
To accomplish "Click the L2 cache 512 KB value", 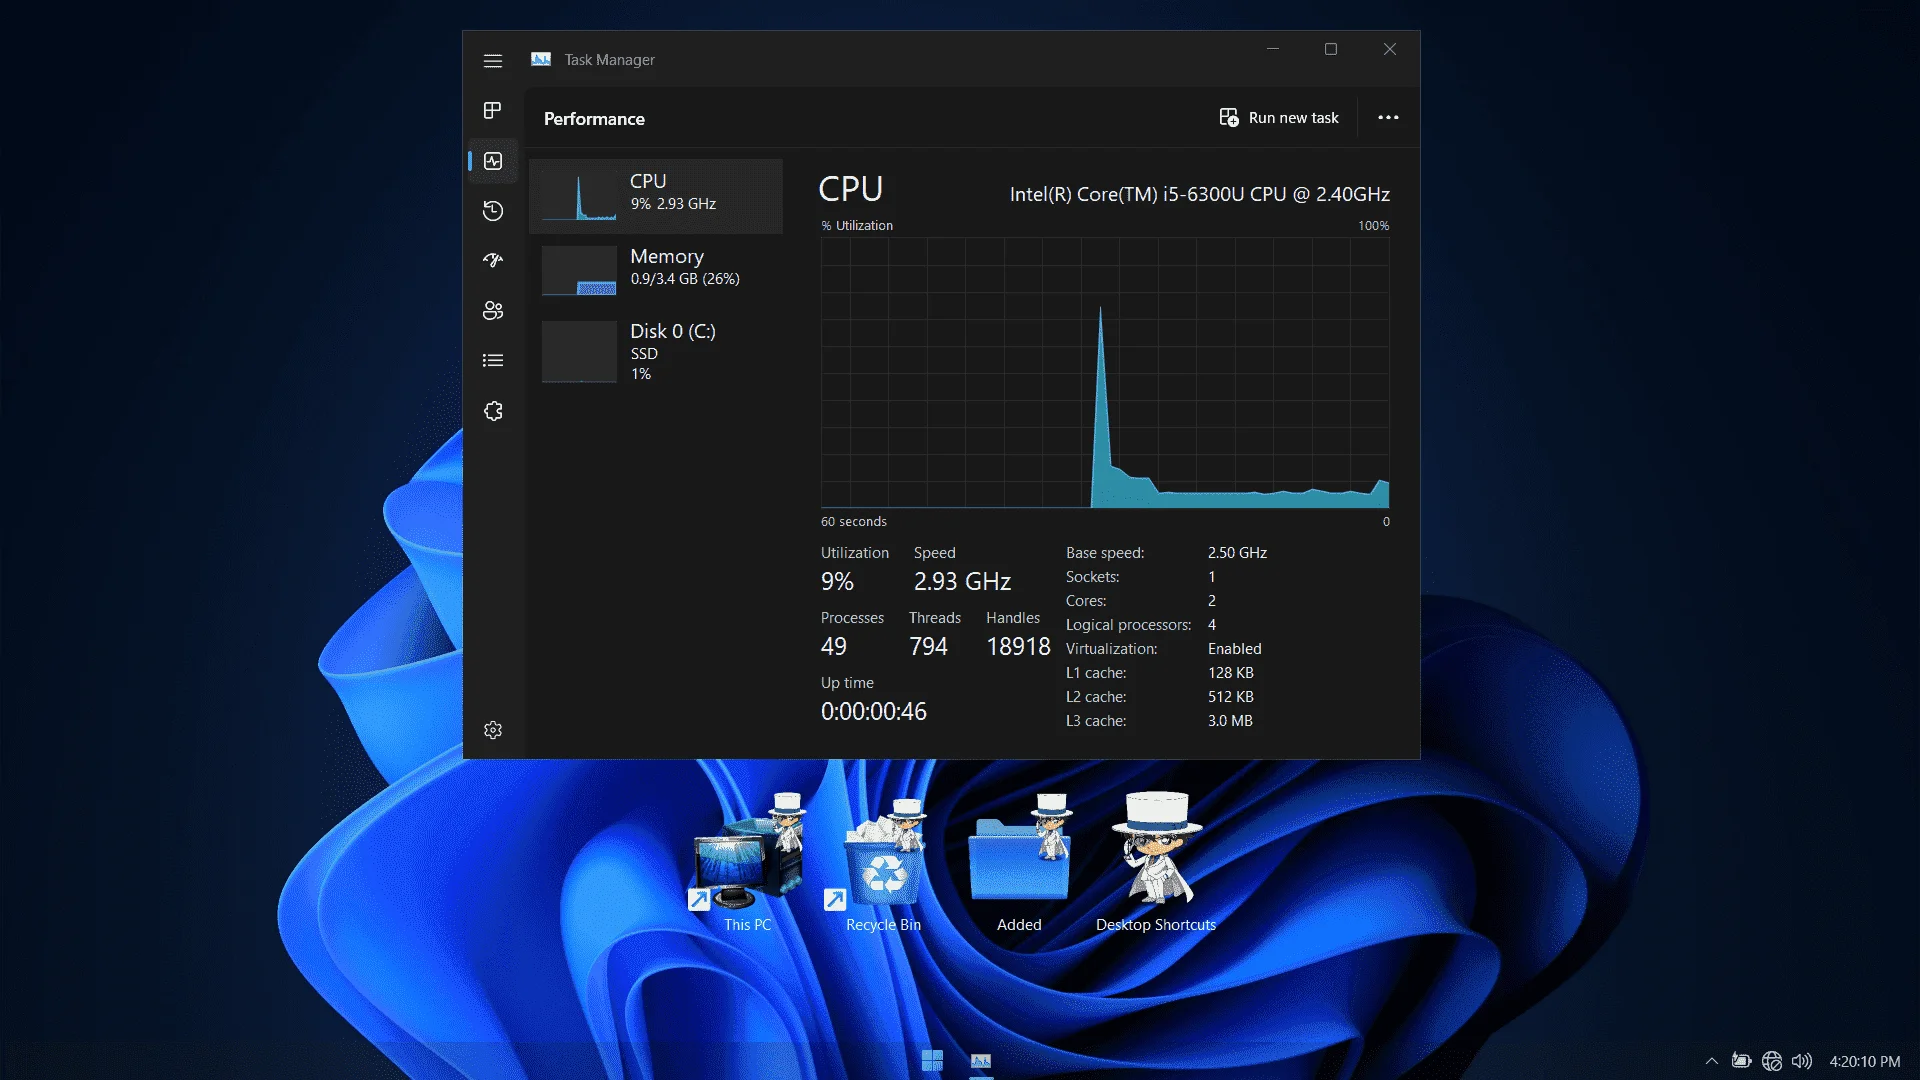I will (1230, 697).
